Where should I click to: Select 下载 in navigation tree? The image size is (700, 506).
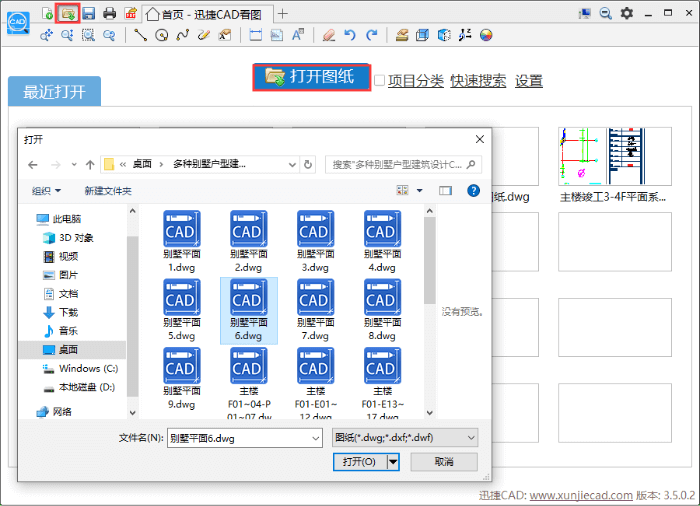(x=61, y=312)
